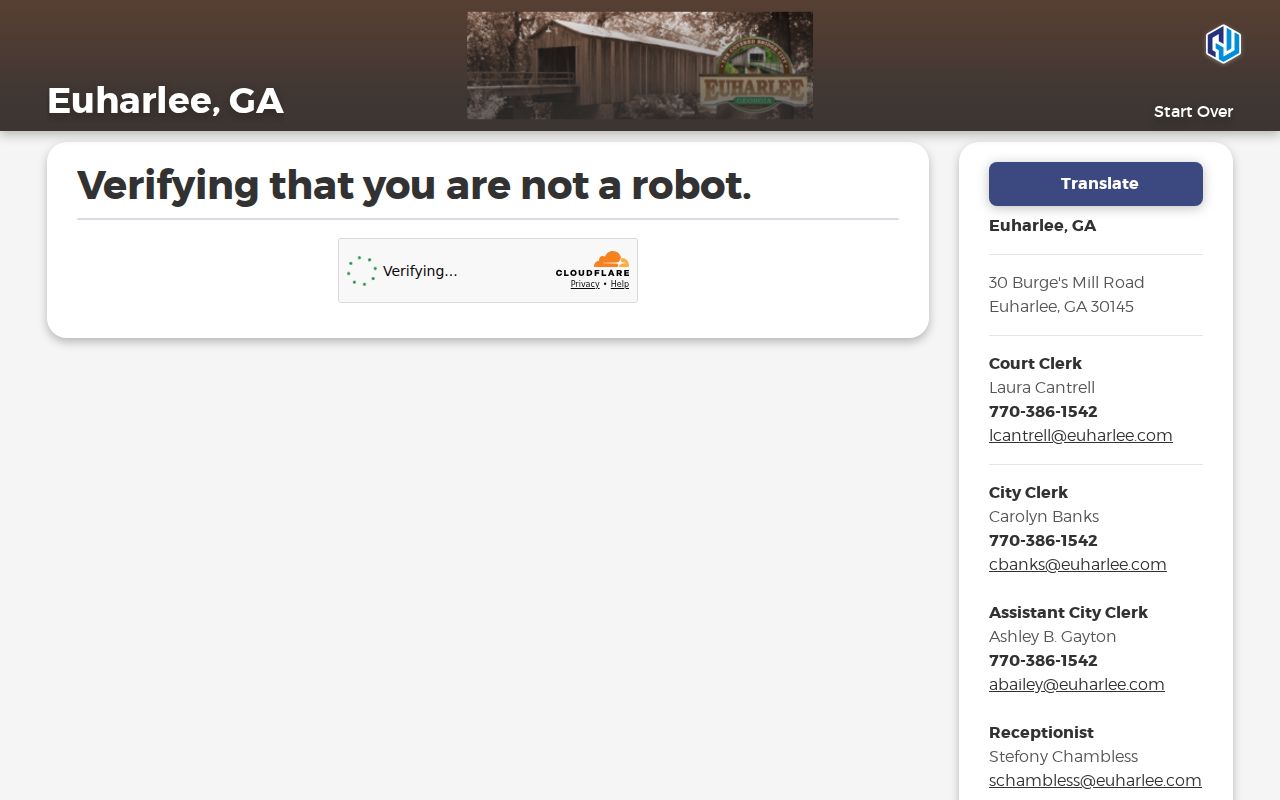This screenshot has height=800, width=1280.
Task: Click the City Clerk label
Action: pyautogui.click(x=1028, y=493)
